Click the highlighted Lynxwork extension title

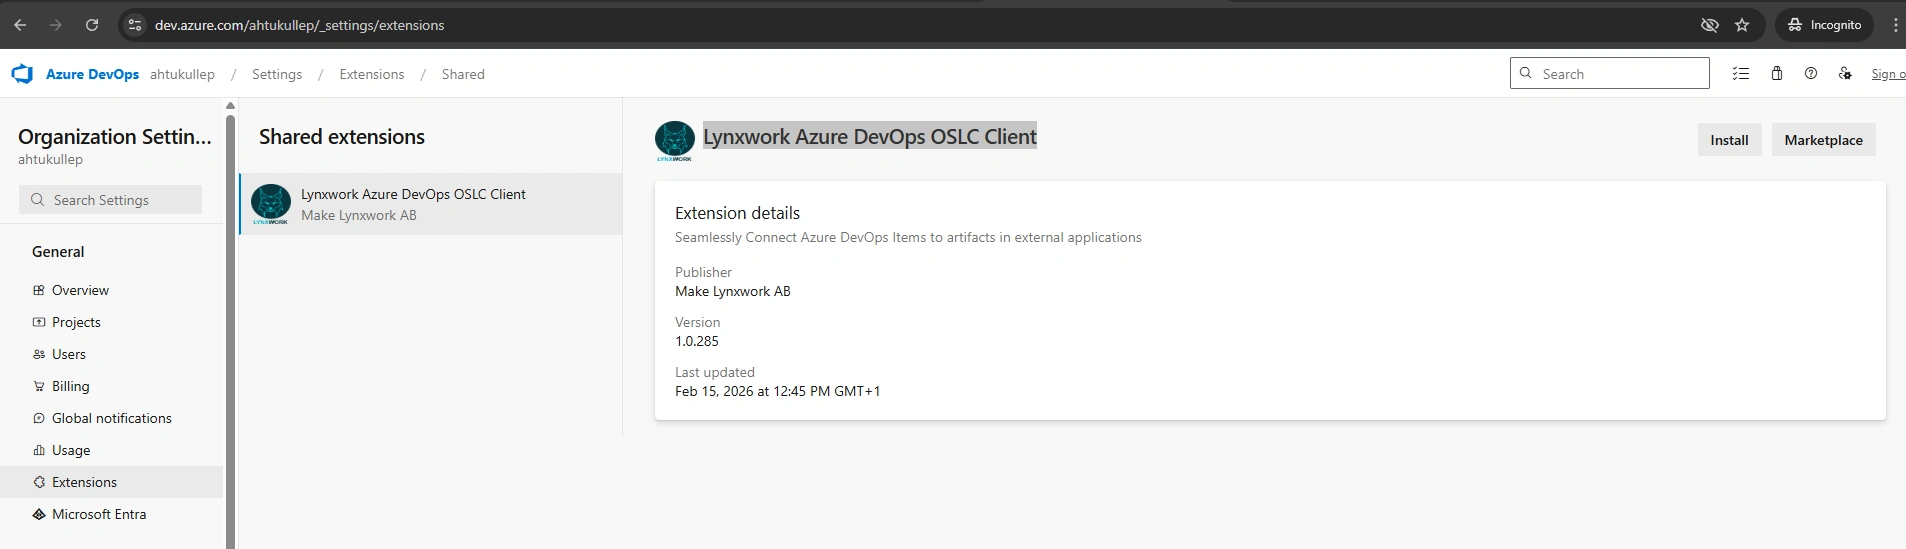870,136
